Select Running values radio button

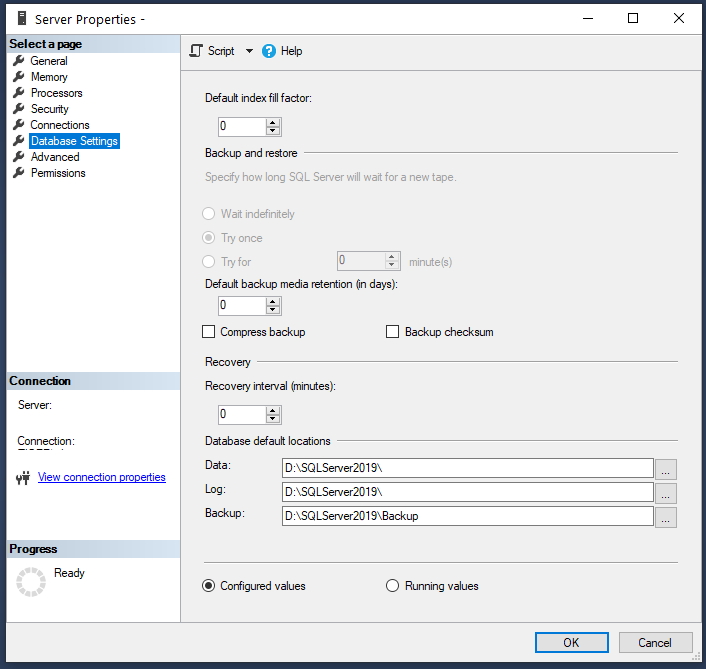click(393, 586)
